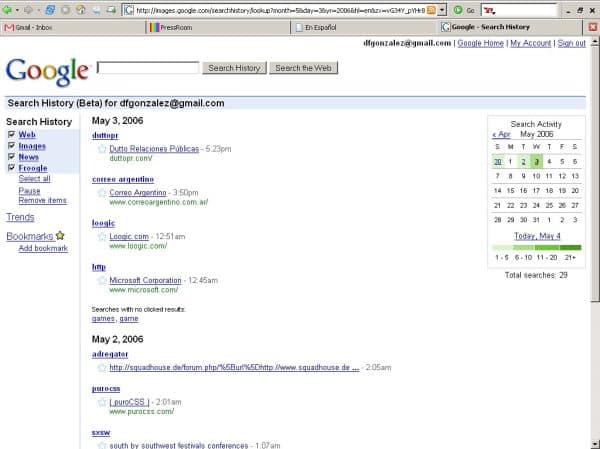Image resolution: width=600 pixels, height=449 pixels.
Task: Switch to the PressRoom tab
Action: [x=218, y=27]
